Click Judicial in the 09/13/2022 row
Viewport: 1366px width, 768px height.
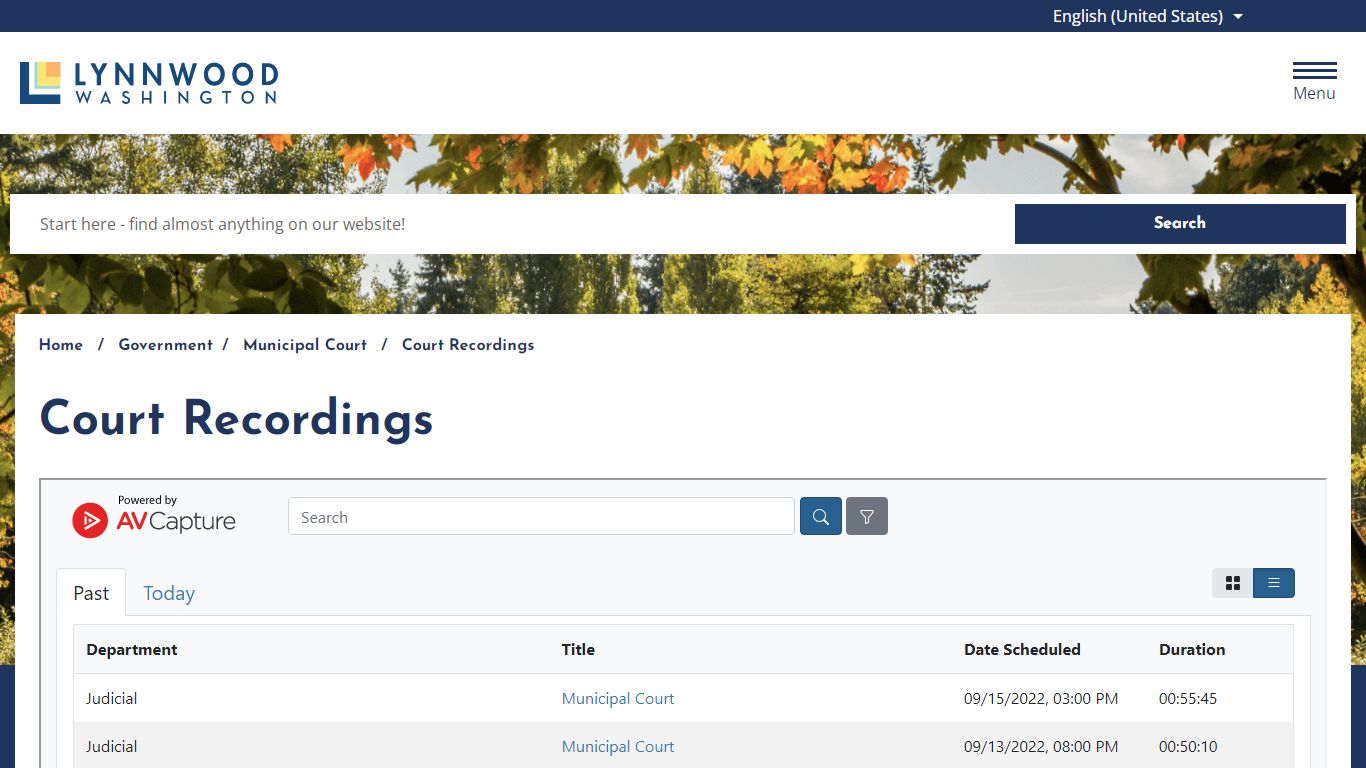tap(112, 746)
